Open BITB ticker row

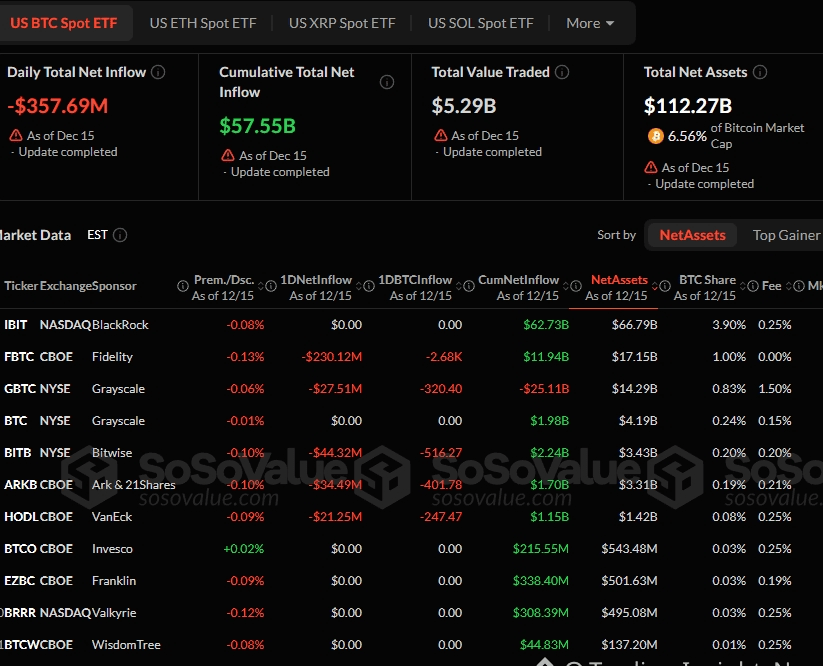pos(18,452)
